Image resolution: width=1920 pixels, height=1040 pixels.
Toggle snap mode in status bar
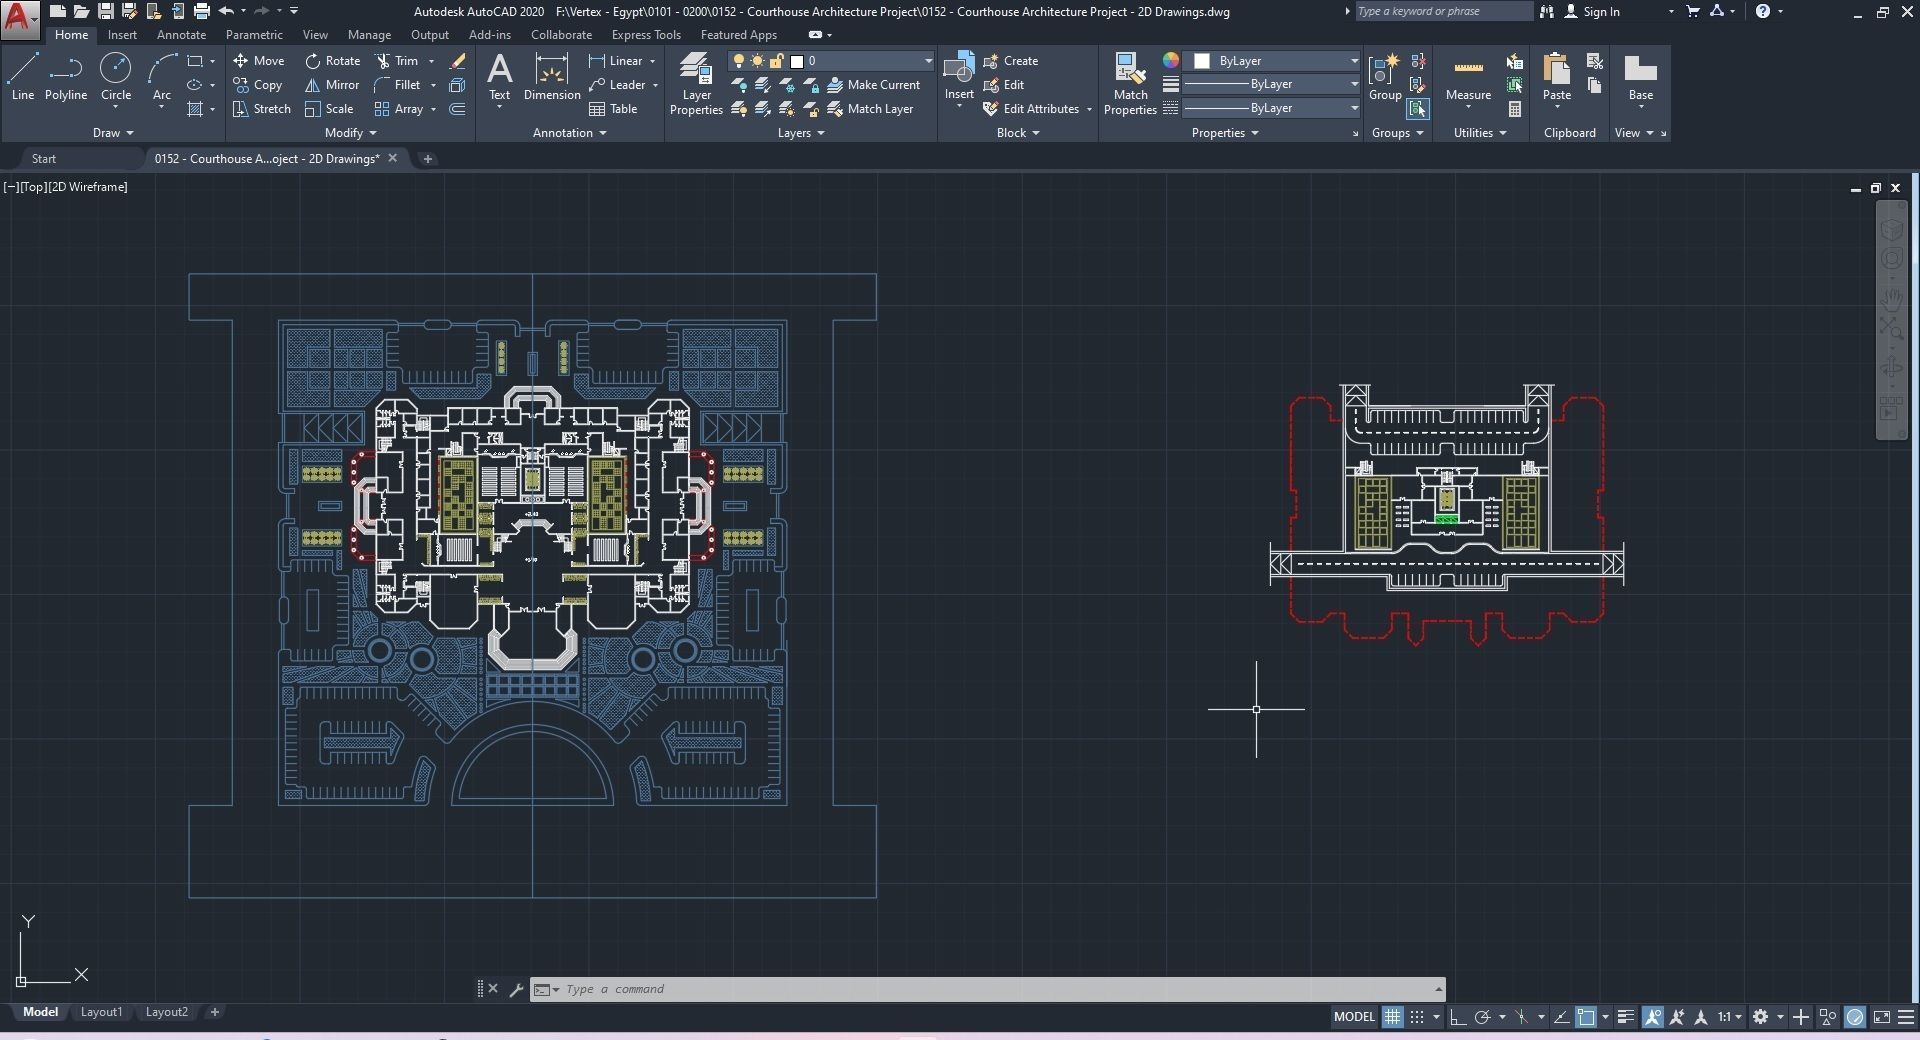click(x=1417, y=1017)
